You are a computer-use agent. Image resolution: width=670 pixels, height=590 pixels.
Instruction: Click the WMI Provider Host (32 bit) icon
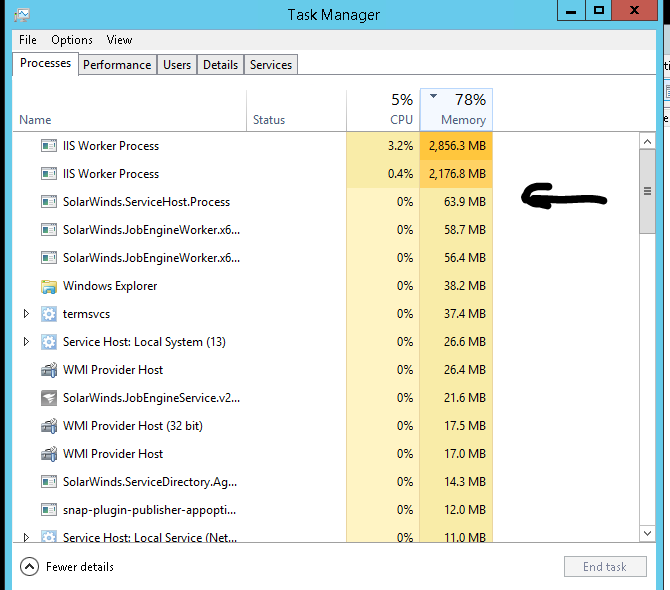(x=49, y=426)
